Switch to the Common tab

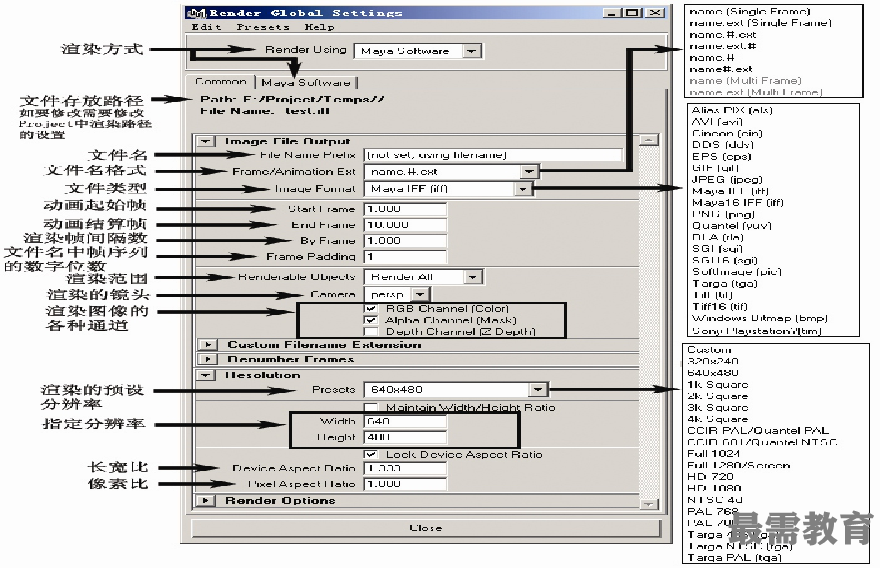click(x=221, y=82)
